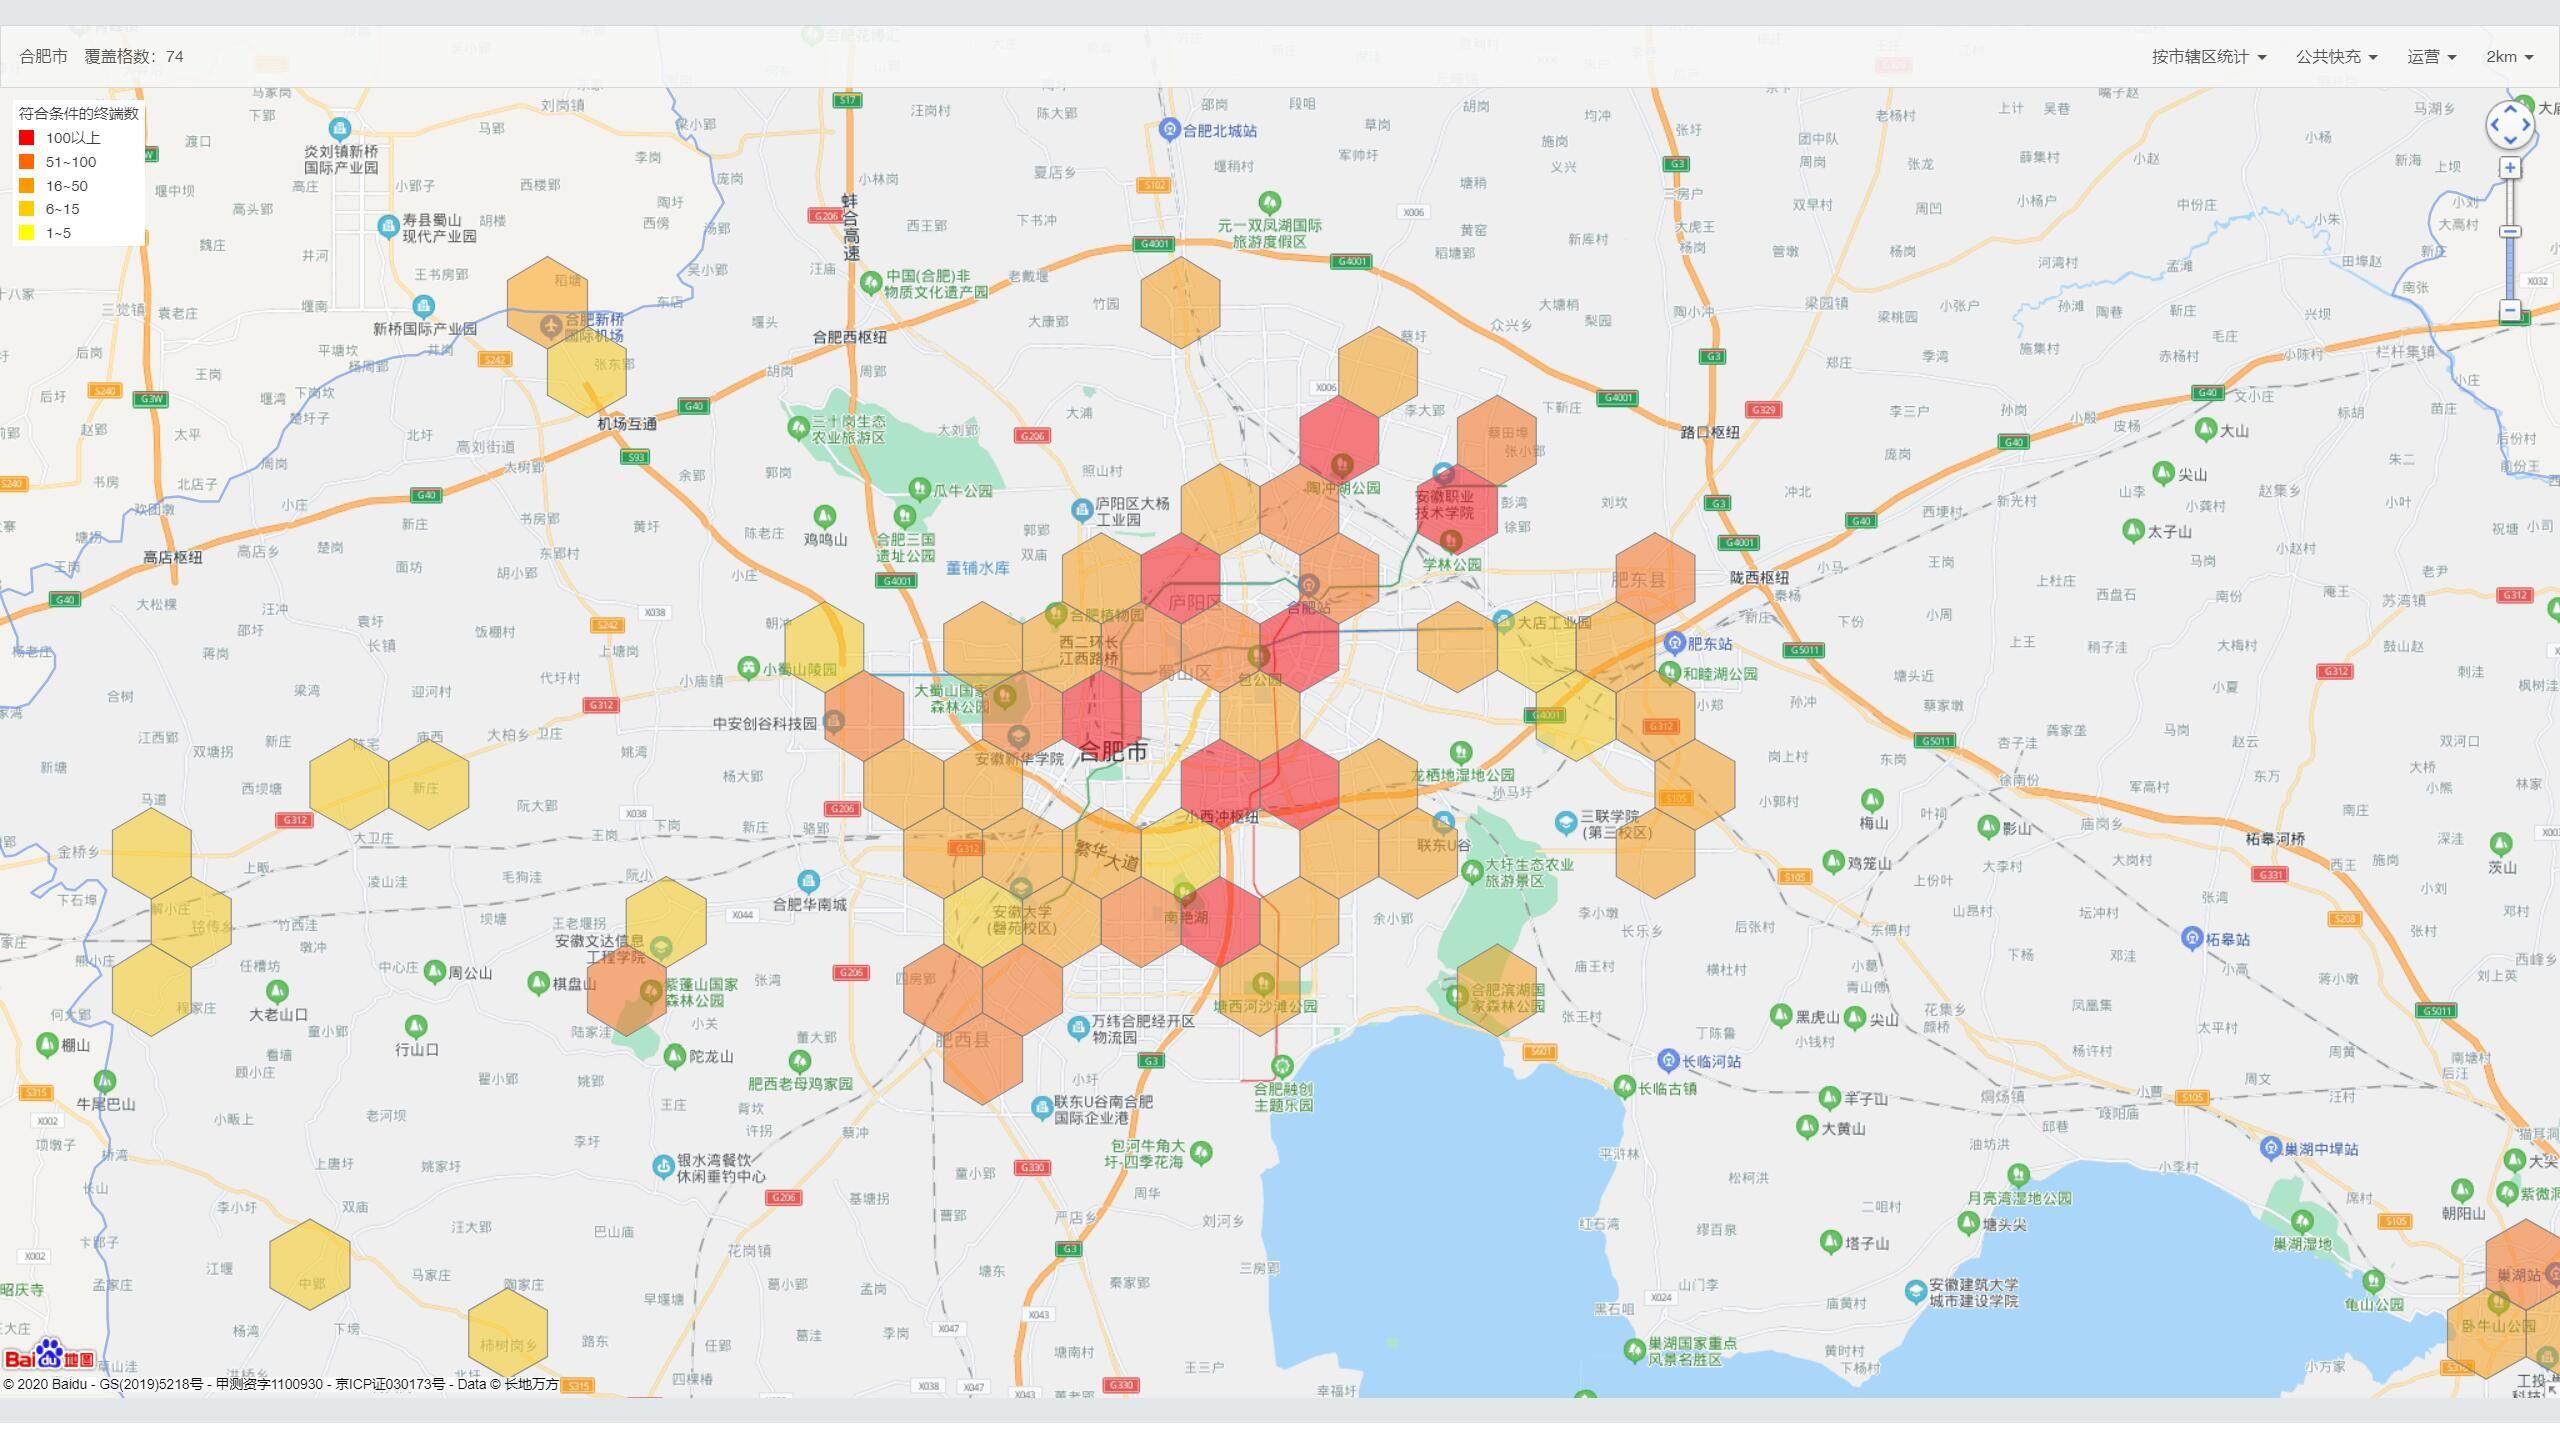Screen dimensions: 2560x1440
Task: Expand the 公共快充 dropdown
Action: [x=2336, y=57]
